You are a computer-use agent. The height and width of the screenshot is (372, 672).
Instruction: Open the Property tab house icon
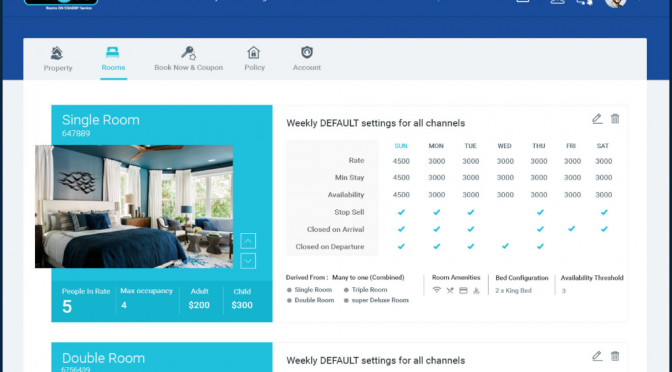pos(57,53)
